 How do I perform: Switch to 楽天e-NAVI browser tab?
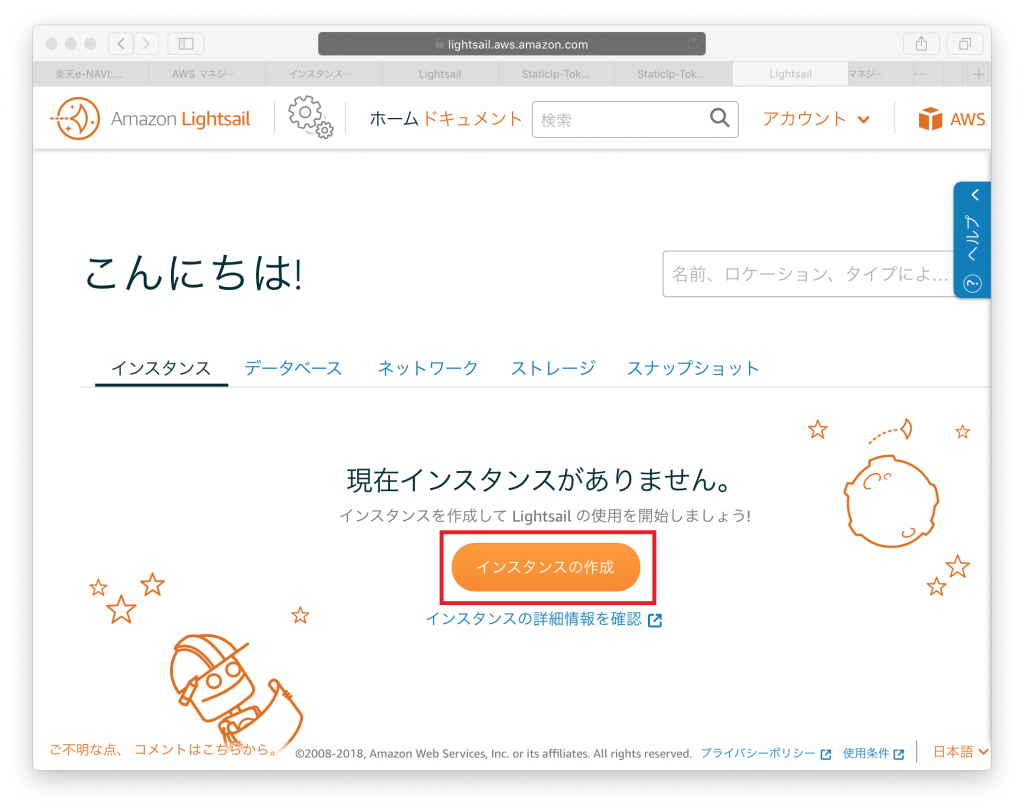90,74
